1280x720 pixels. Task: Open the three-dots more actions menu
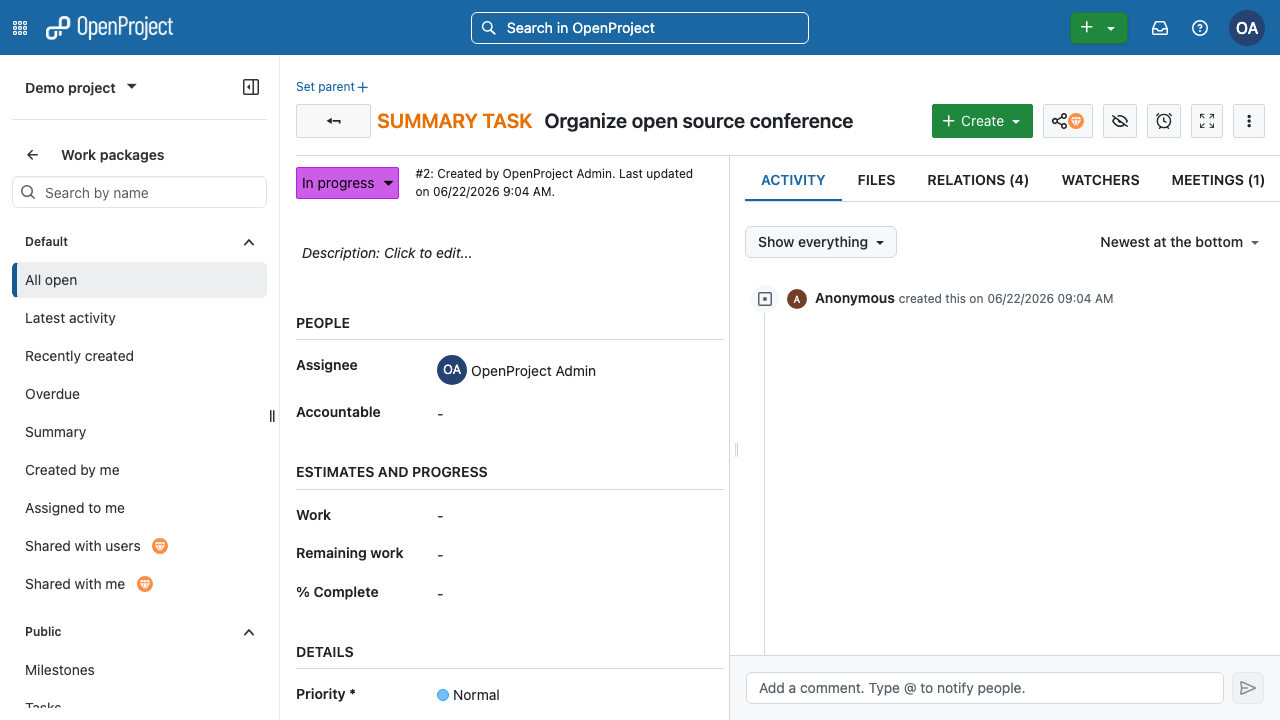click(1249, 121)
